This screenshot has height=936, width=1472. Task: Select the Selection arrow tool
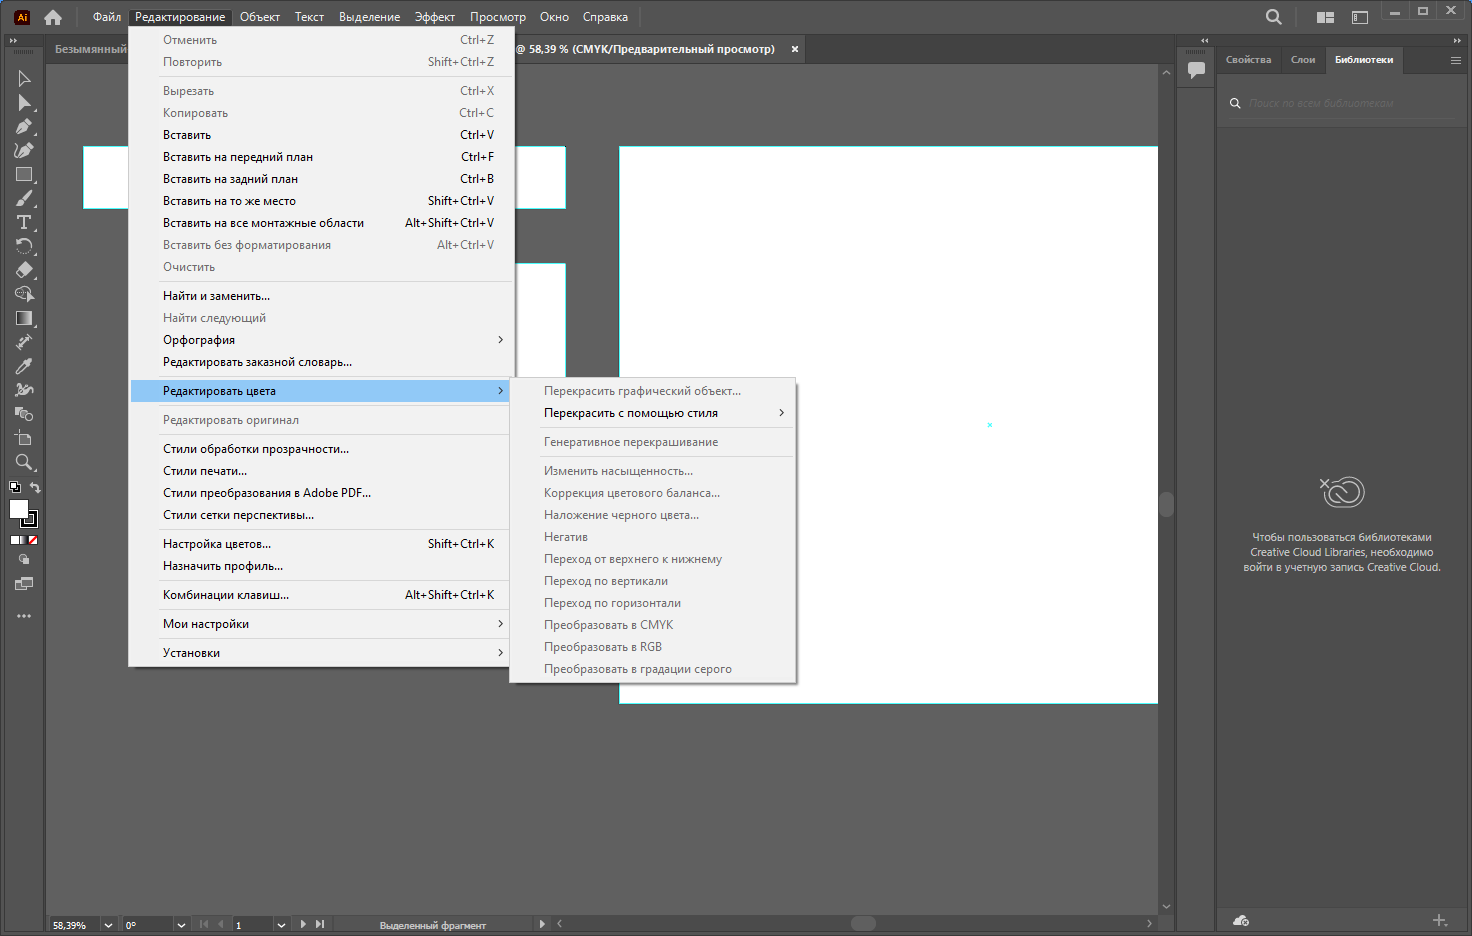click(x=24, y=78)
